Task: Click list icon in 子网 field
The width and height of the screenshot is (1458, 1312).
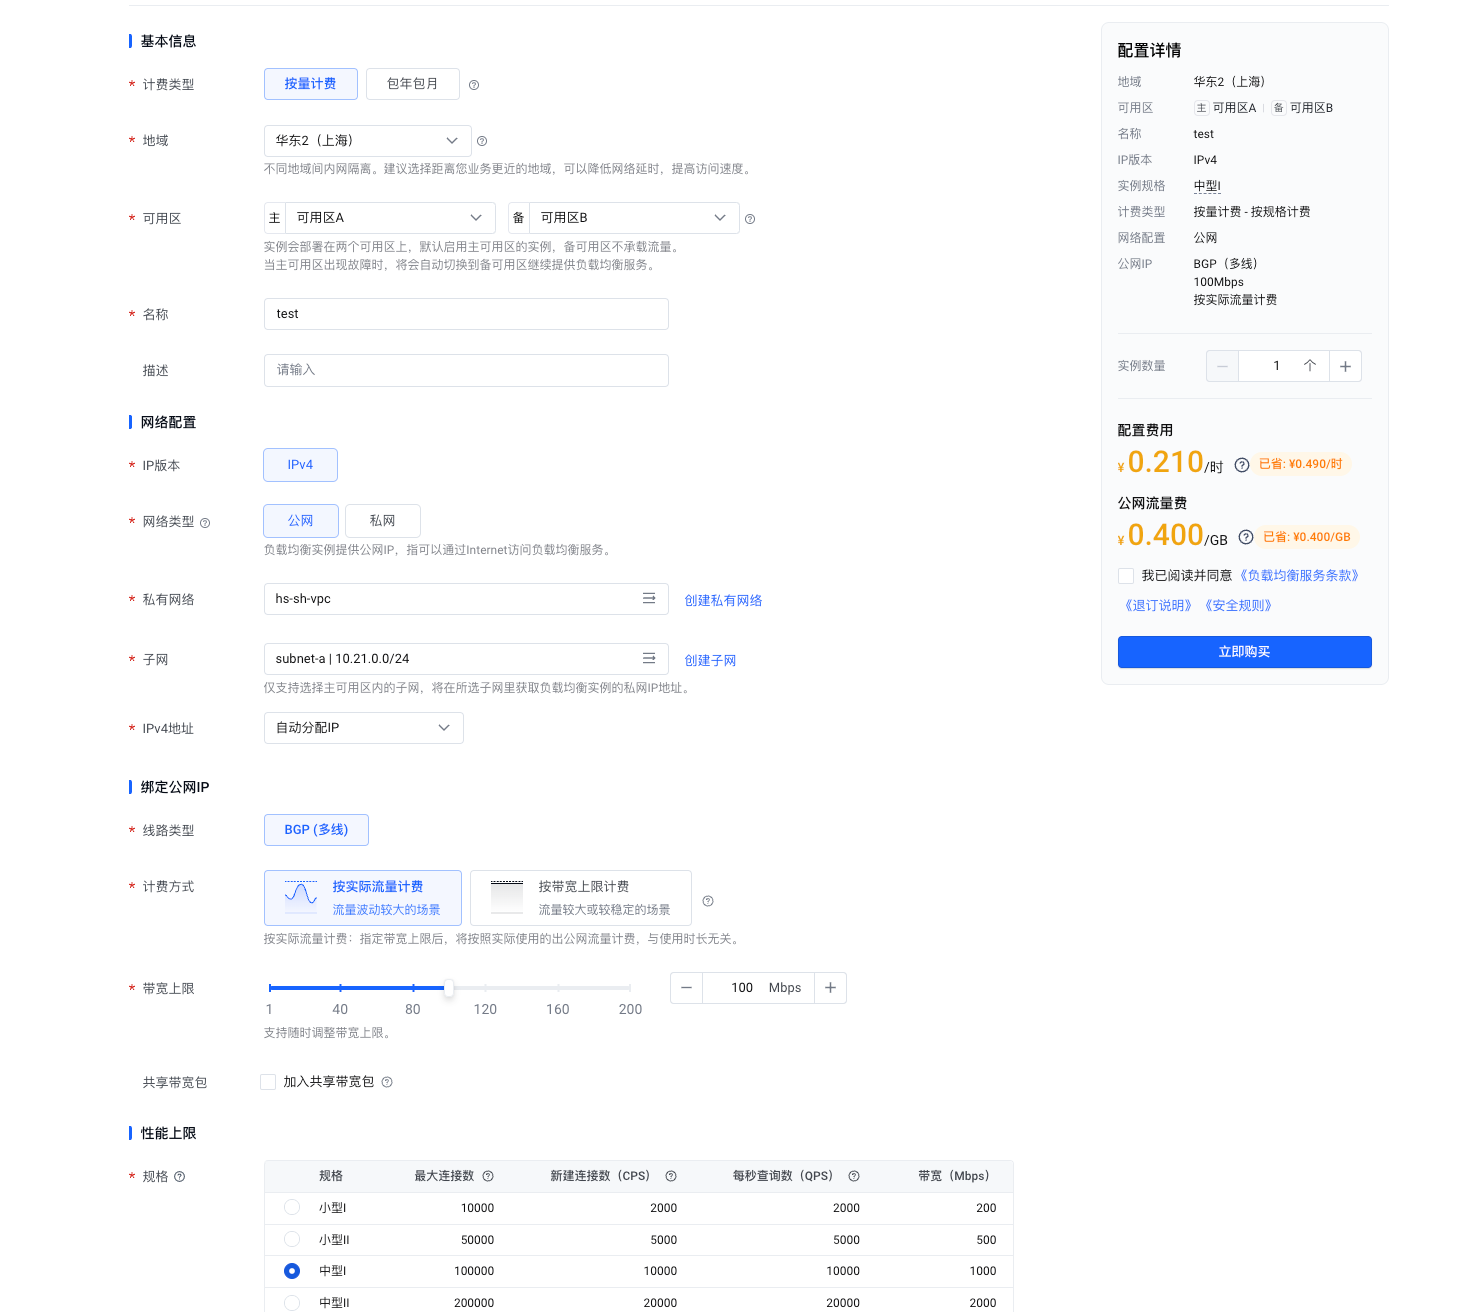Action: 649,658
